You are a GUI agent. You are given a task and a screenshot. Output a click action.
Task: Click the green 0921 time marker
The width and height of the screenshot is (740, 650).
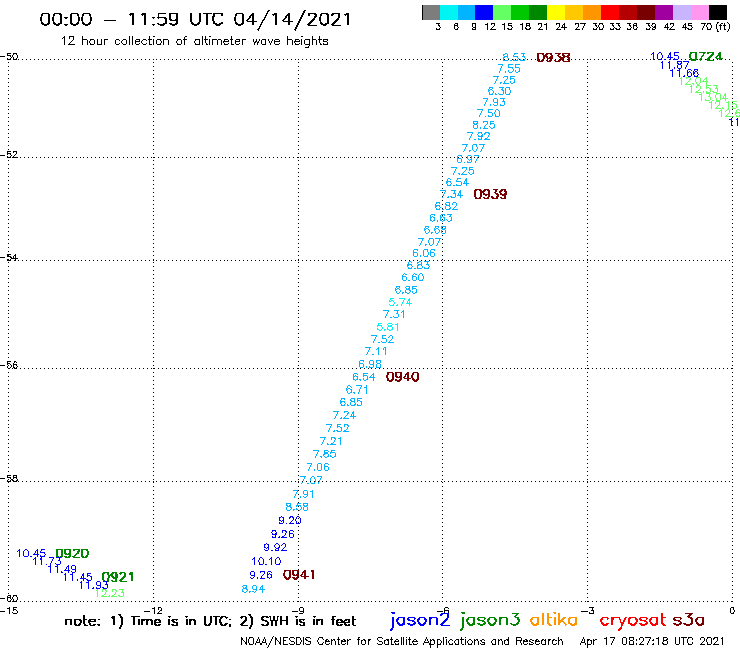[x=118, y=577]
